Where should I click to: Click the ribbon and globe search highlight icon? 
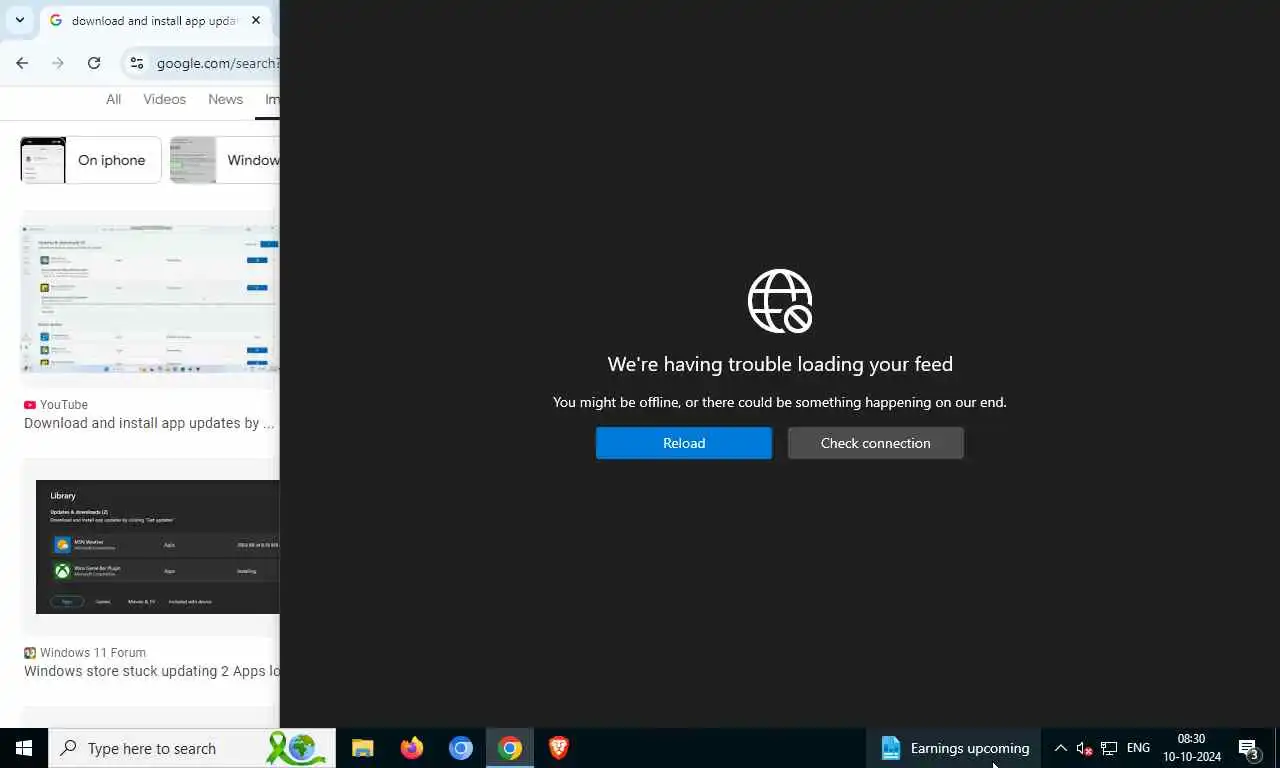[296, 748]
